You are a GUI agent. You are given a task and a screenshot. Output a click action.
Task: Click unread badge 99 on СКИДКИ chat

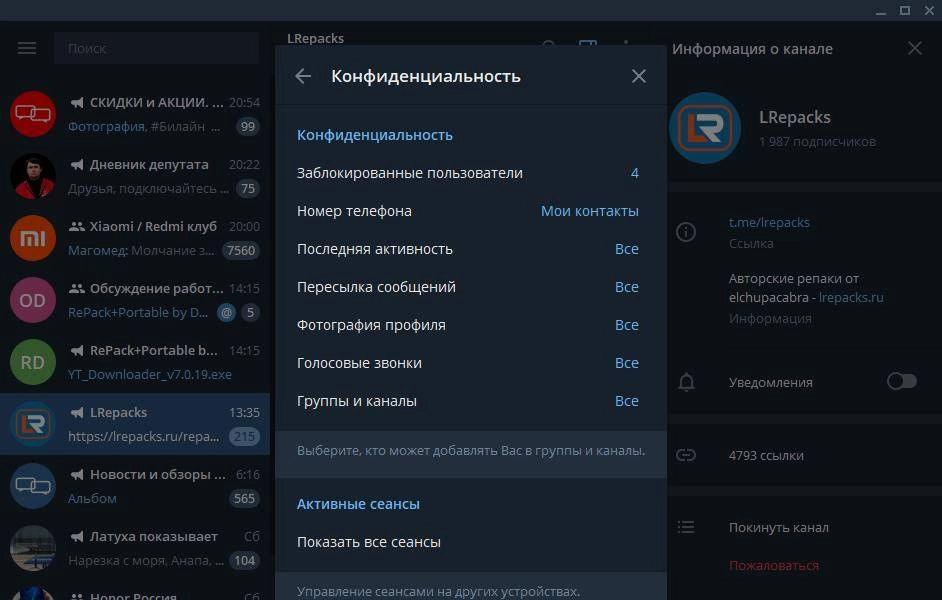(248, 127)
